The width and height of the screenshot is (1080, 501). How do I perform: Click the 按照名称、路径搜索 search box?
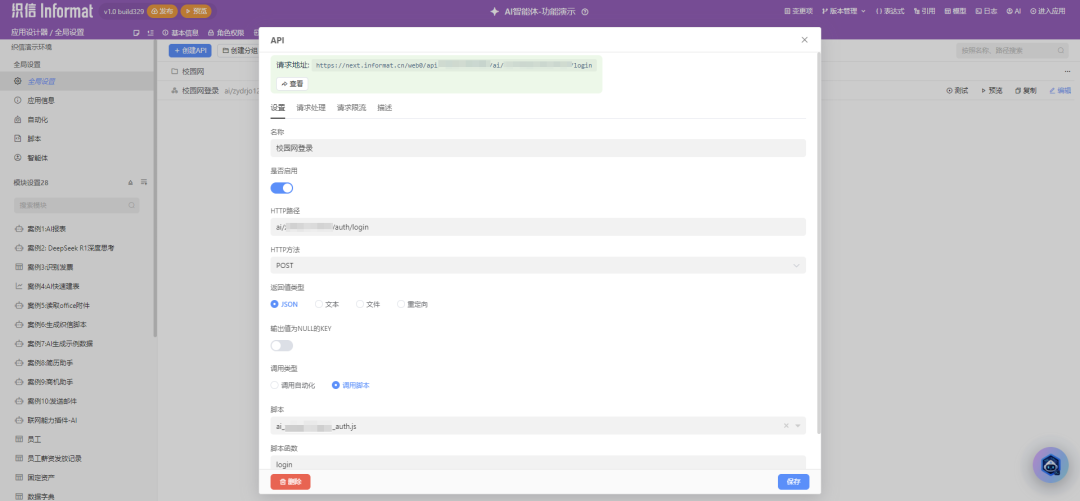pyautogui.click(x=1012, y=50)
